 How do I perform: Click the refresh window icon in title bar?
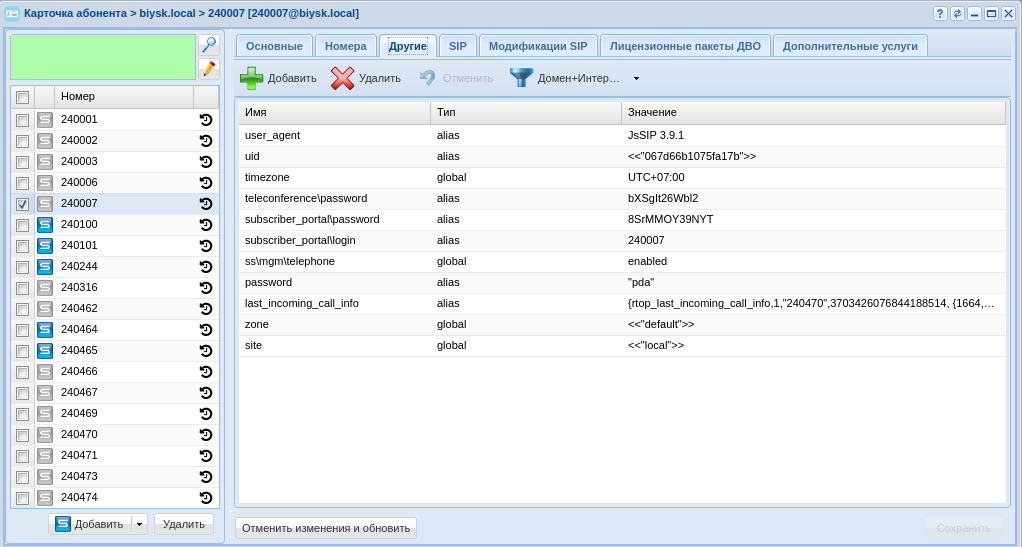957,14
